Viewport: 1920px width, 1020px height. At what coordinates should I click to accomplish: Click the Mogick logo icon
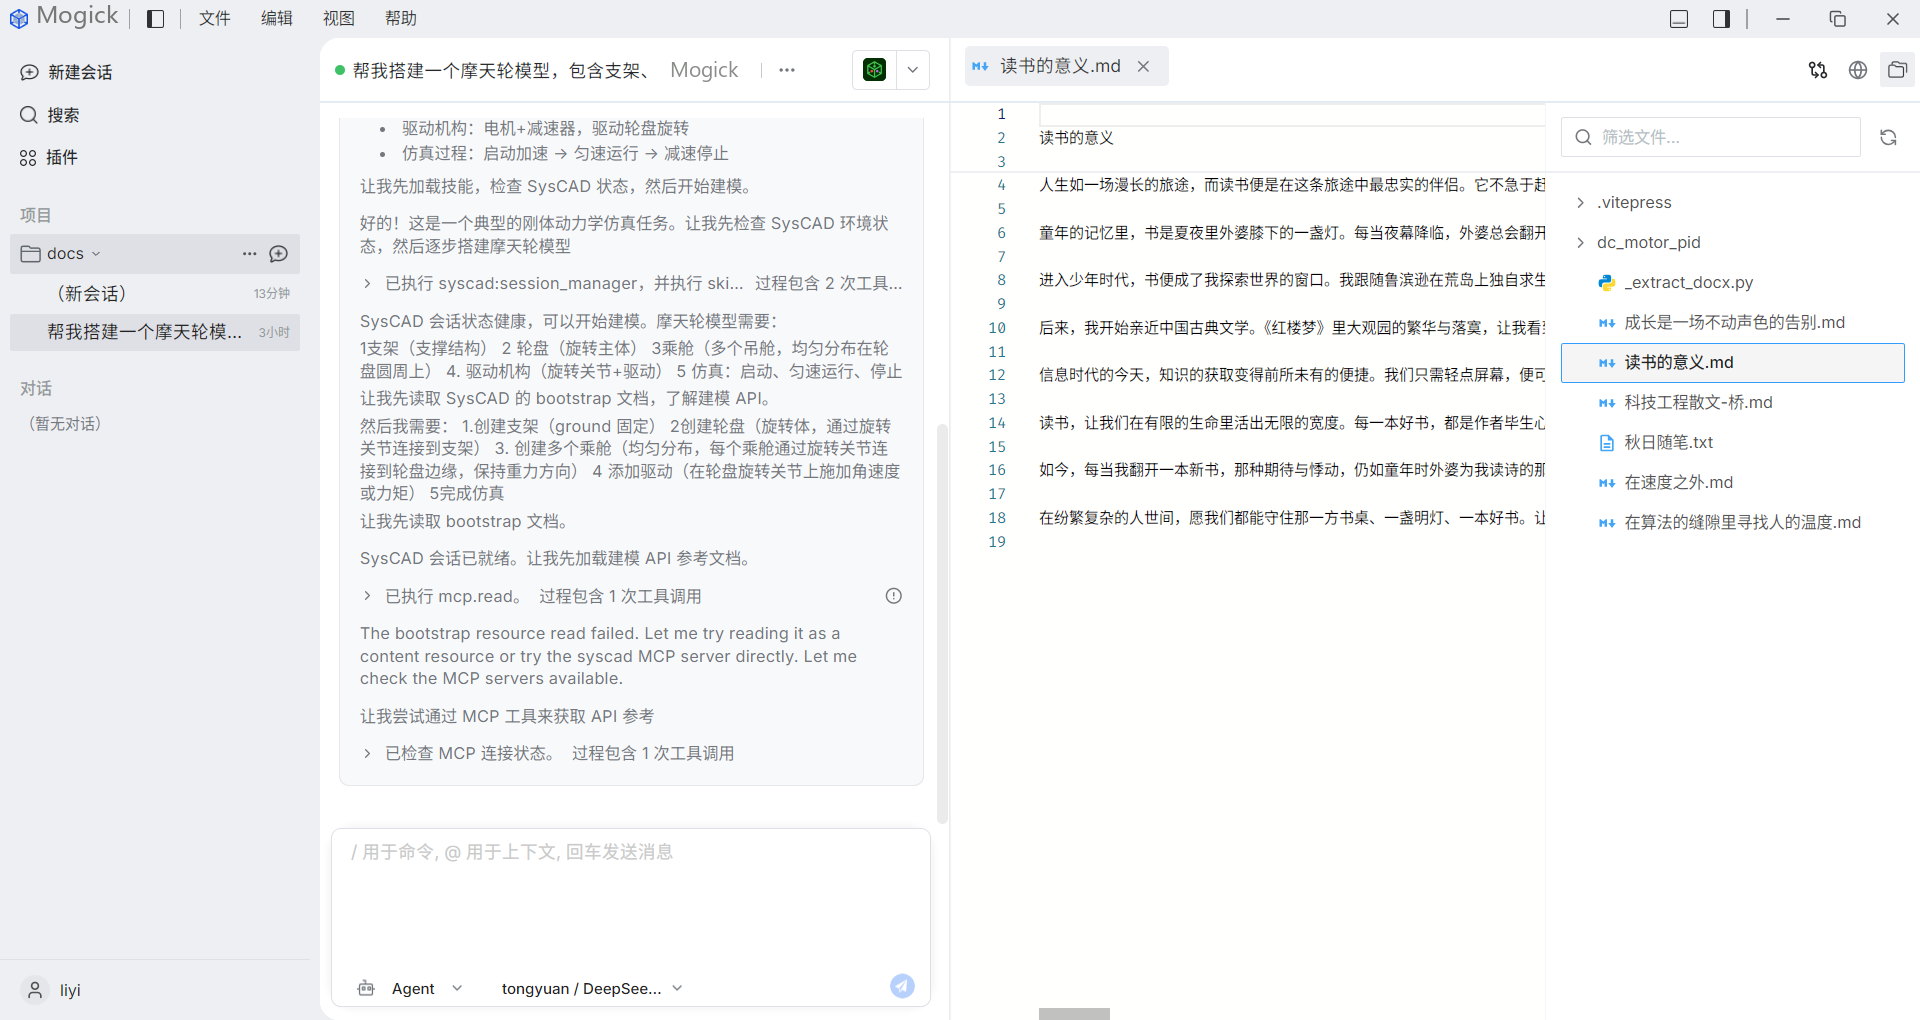pyautogui.click(x=19, y=18)
